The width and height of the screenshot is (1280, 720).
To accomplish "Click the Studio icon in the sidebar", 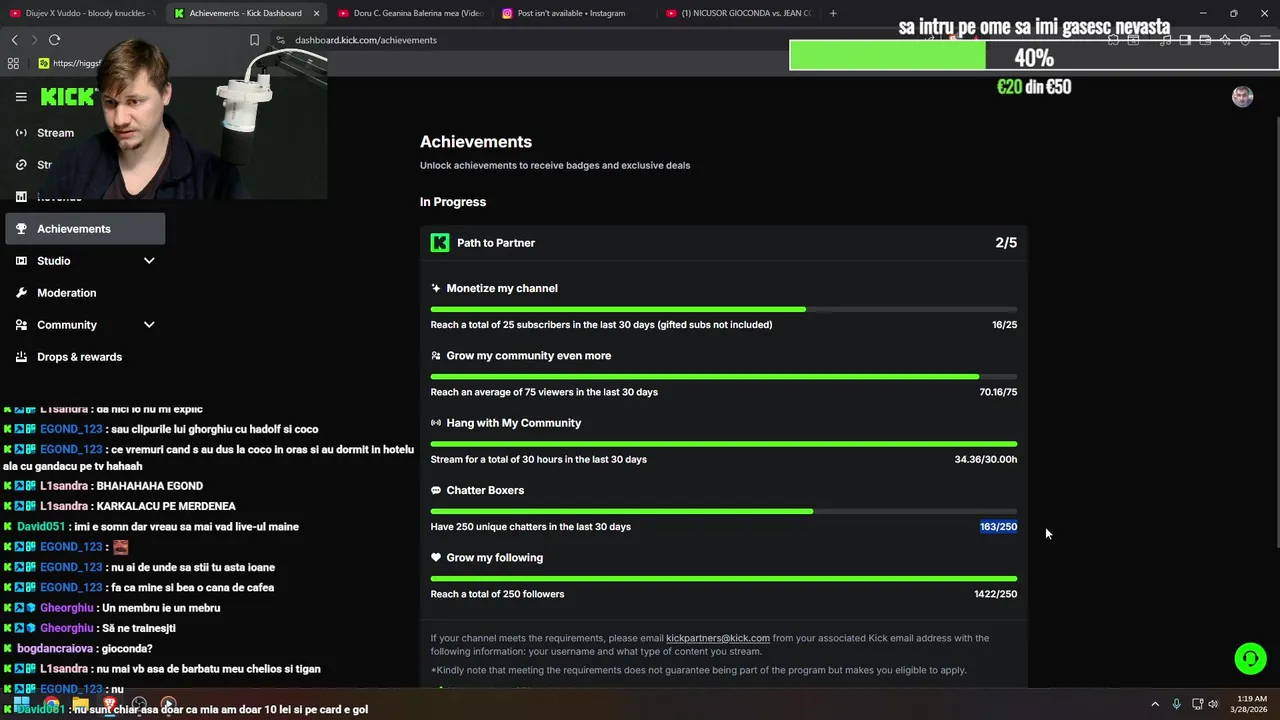I will [21, 261].
